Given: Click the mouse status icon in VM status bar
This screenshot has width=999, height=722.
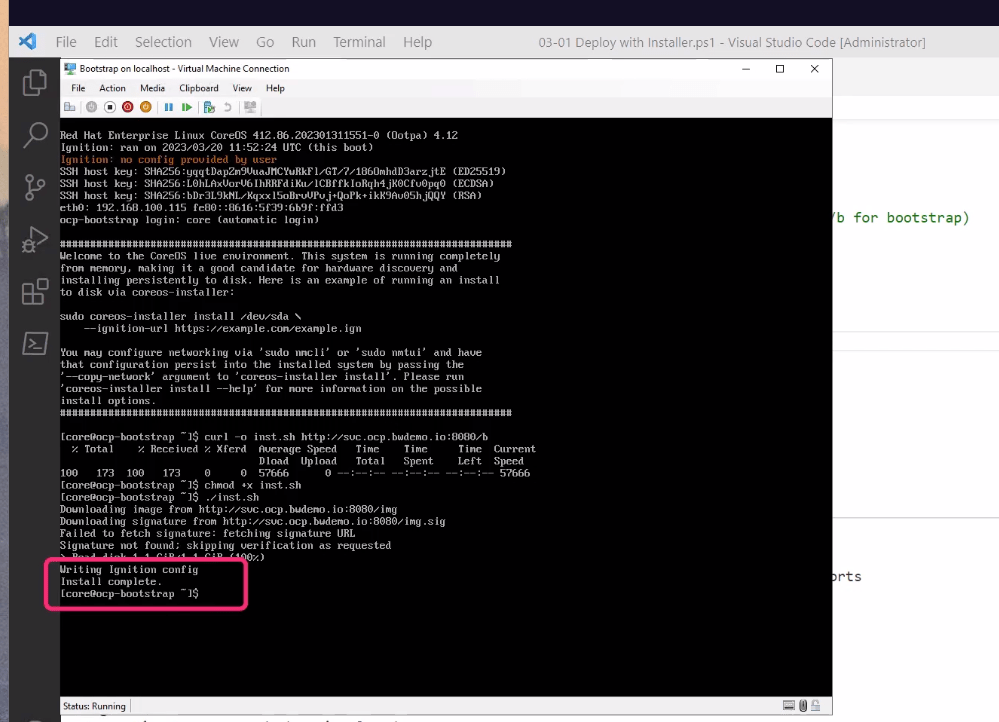Looking at the screenshot, I should point(803,705).
